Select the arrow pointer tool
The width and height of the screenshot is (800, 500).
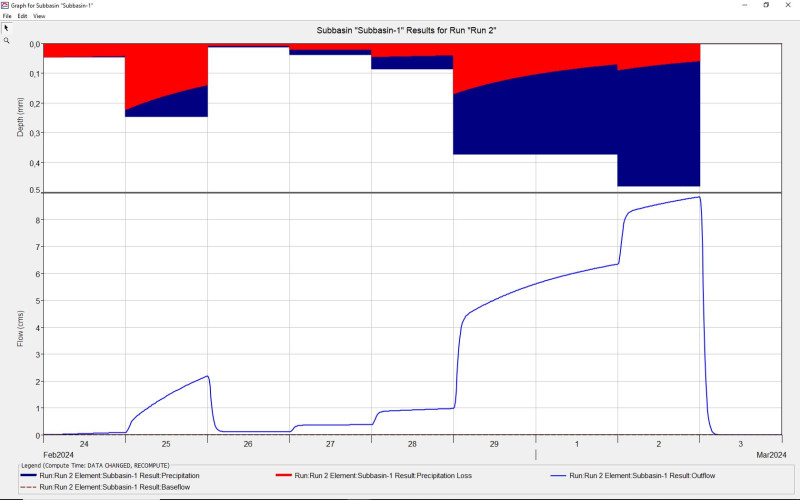(x=6, y=28)
